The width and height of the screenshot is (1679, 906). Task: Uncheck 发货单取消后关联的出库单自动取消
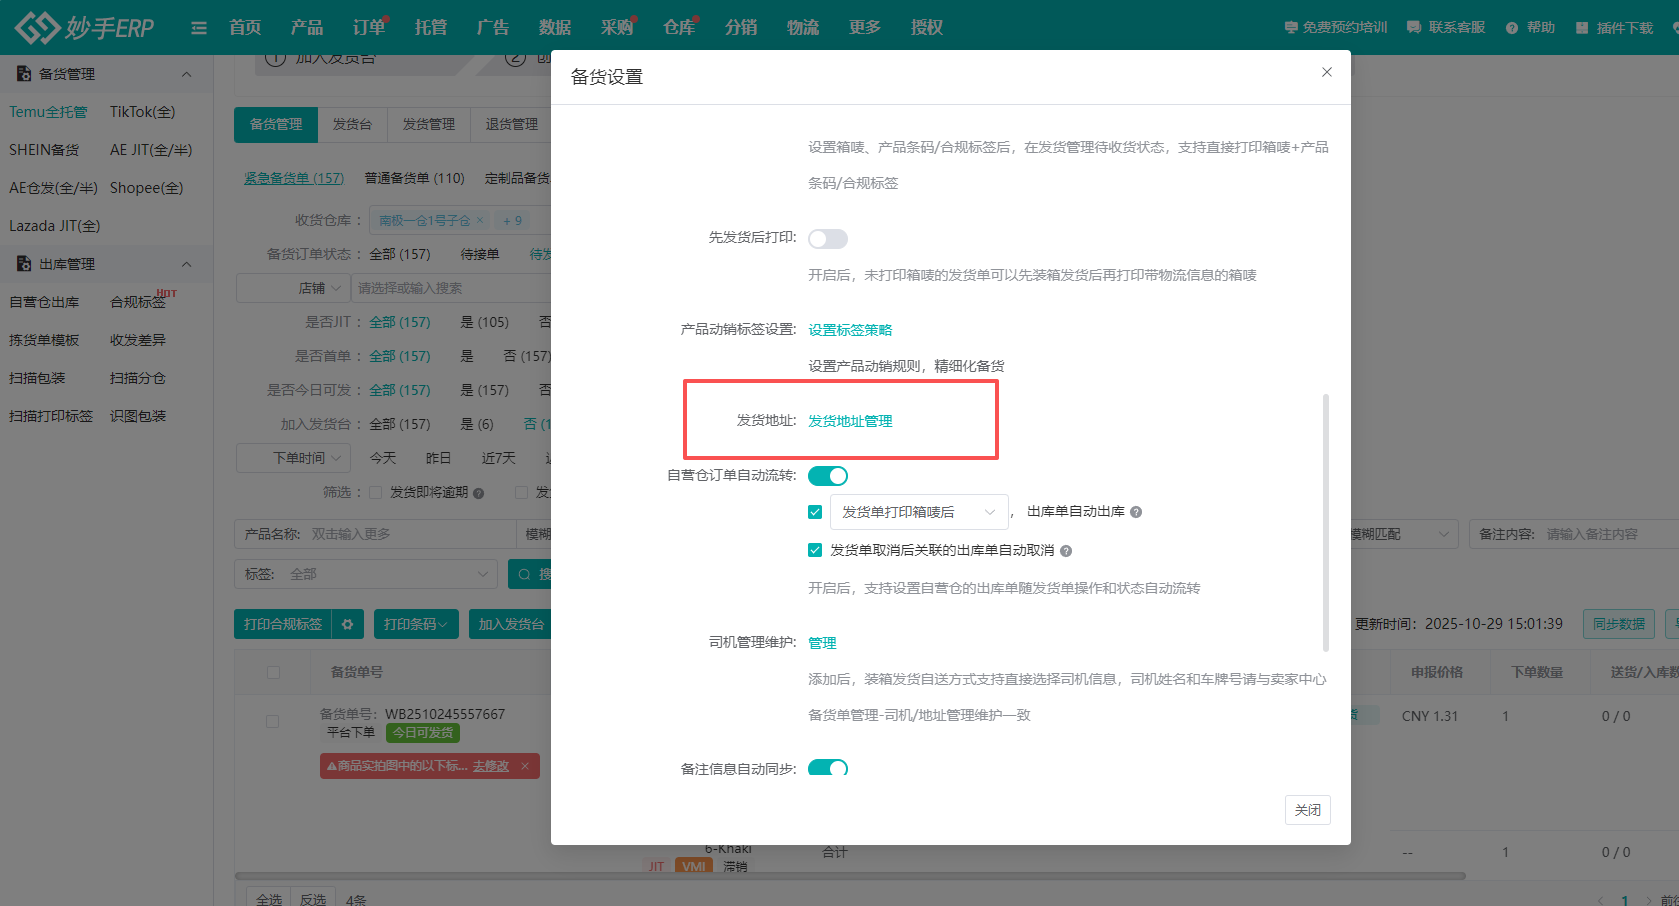815,549
